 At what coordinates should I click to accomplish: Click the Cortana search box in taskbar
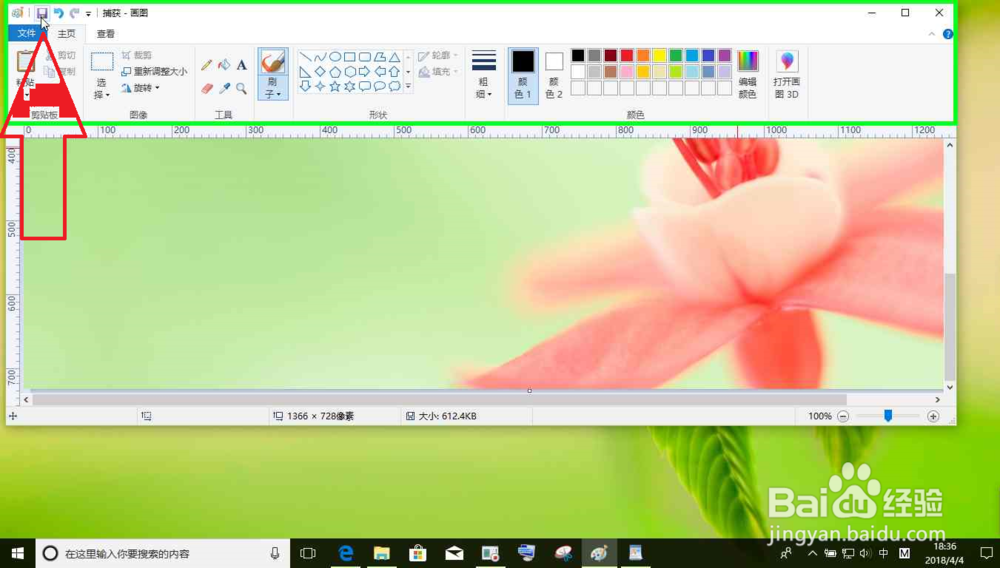(x=163, y=553)
